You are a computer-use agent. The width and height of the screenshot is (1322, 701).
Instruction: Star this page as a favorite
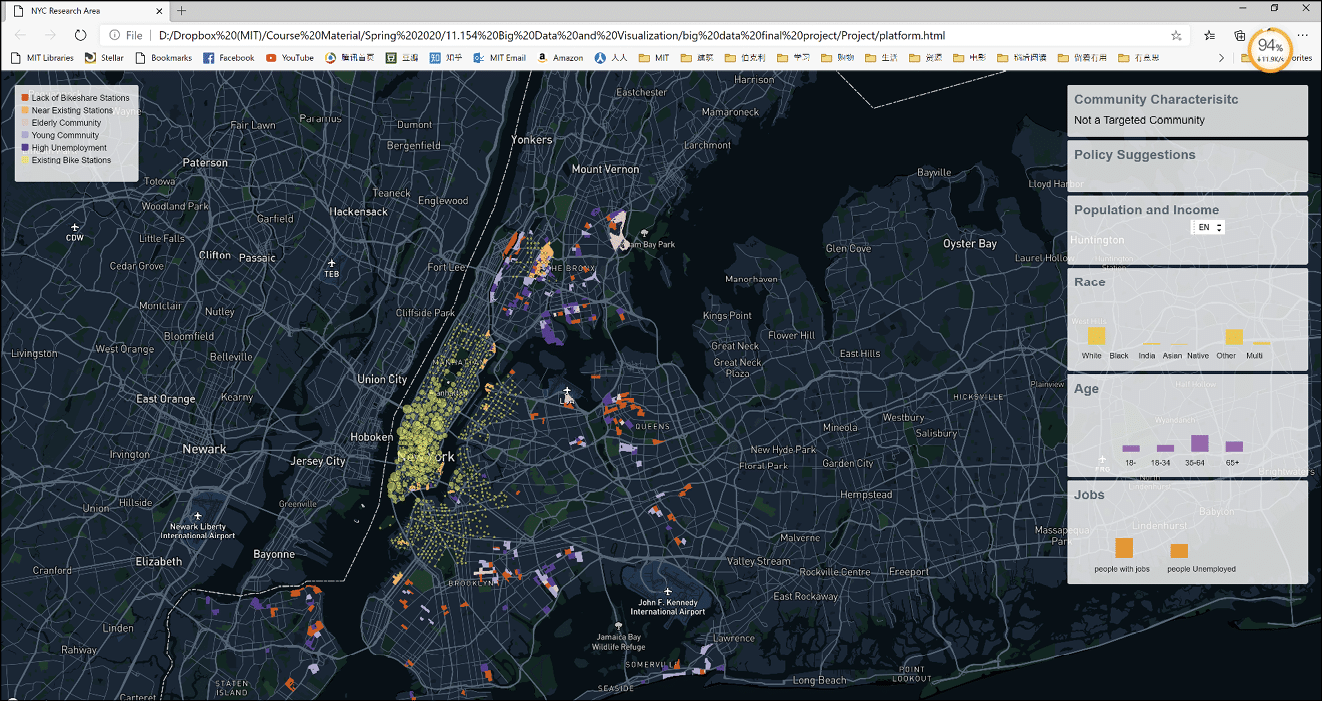click(1176, 35)
